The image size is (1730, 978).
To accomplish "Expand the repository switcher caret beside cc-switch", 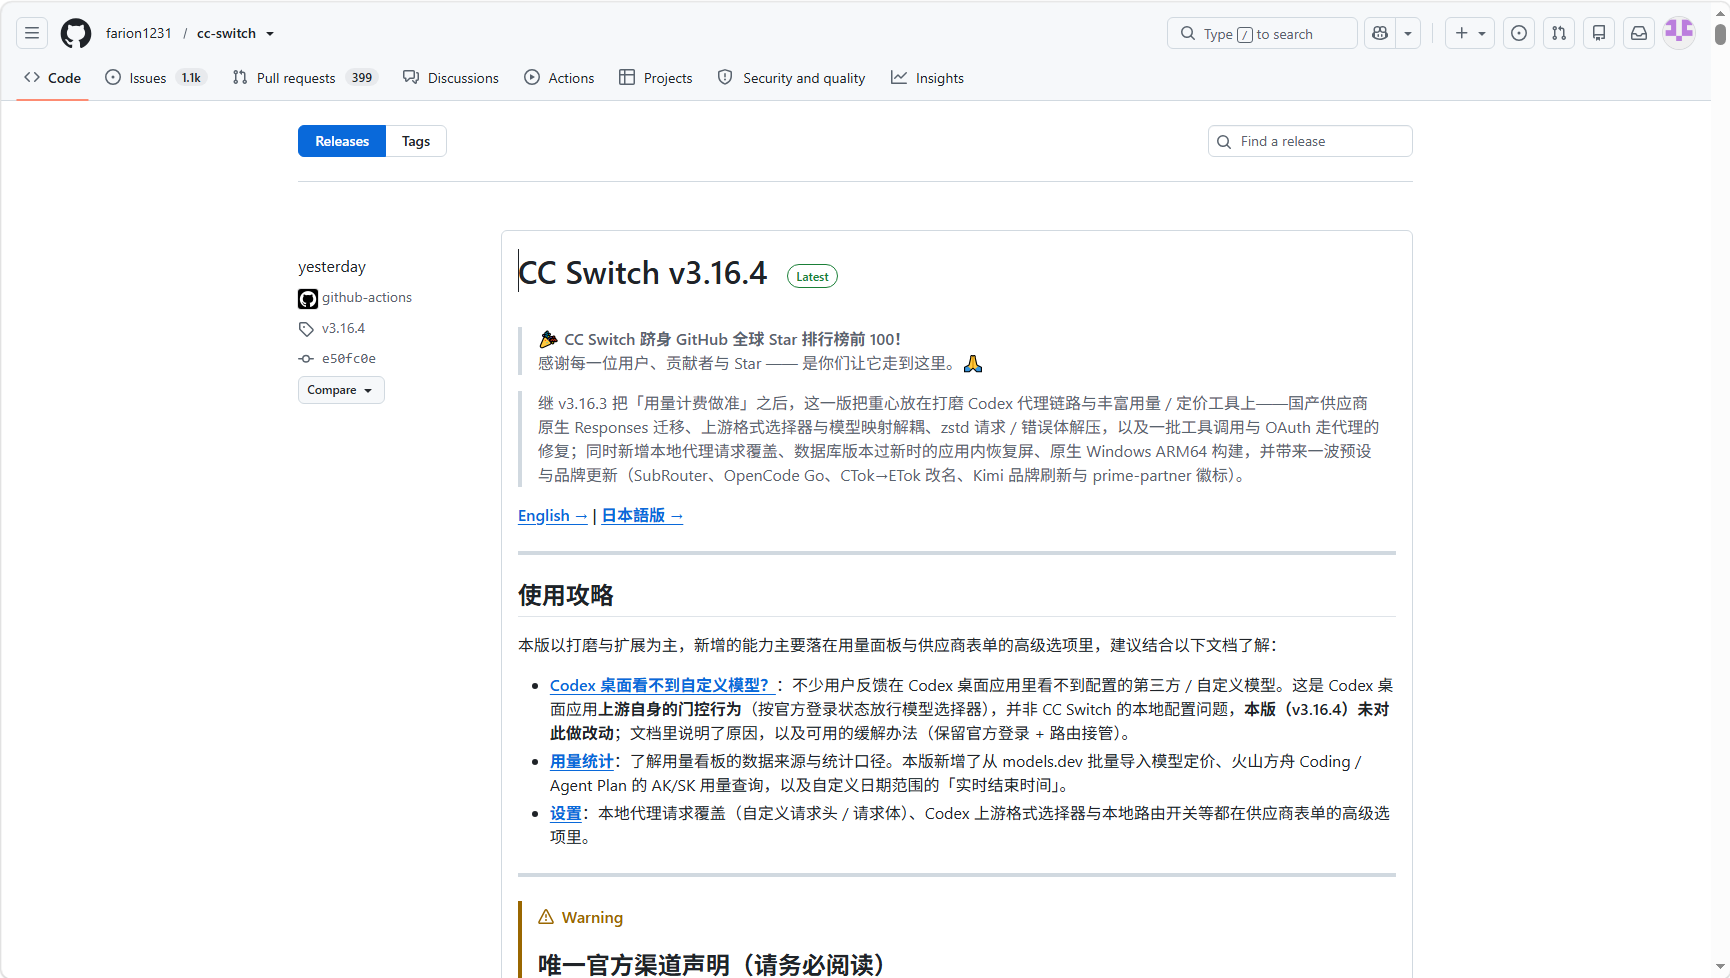I will click(x=270, y=34).
